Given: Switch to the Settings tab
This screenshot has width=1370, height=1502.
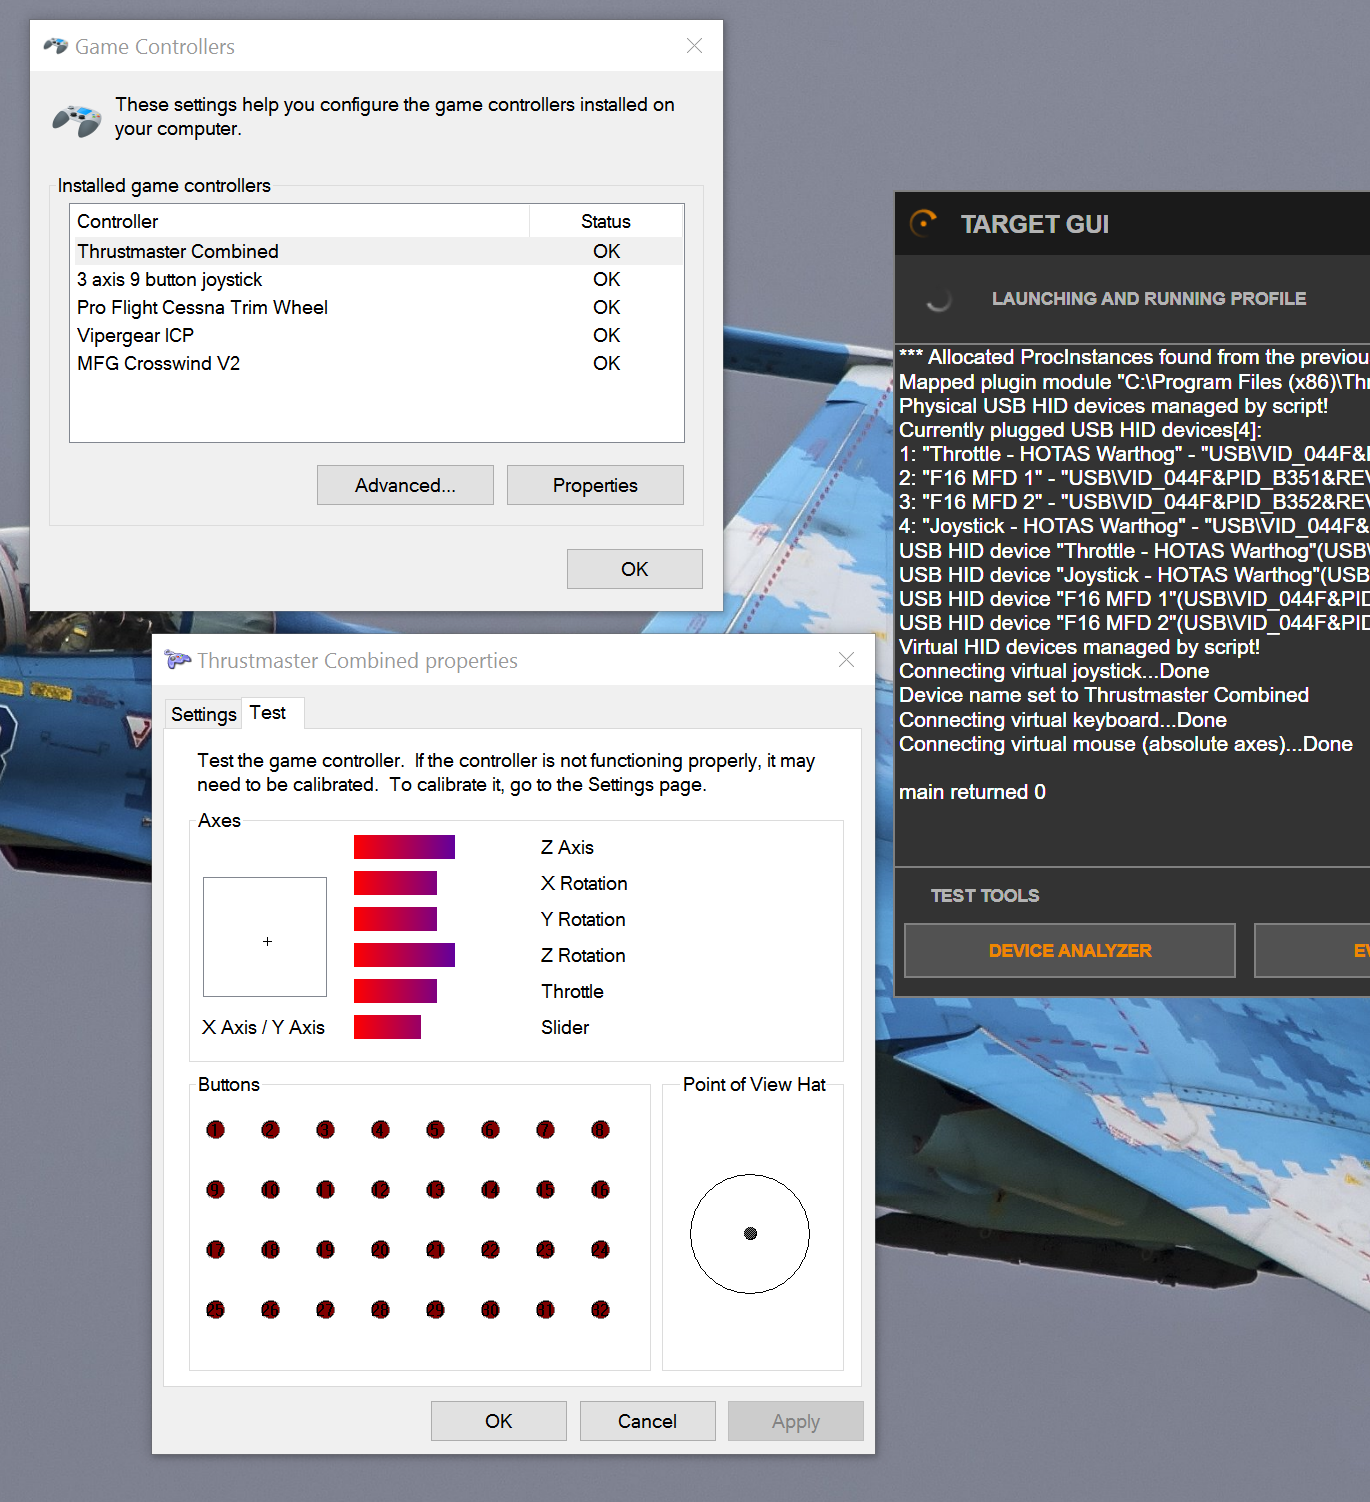Looking at the screenshot, I should (x=203, y=714).
